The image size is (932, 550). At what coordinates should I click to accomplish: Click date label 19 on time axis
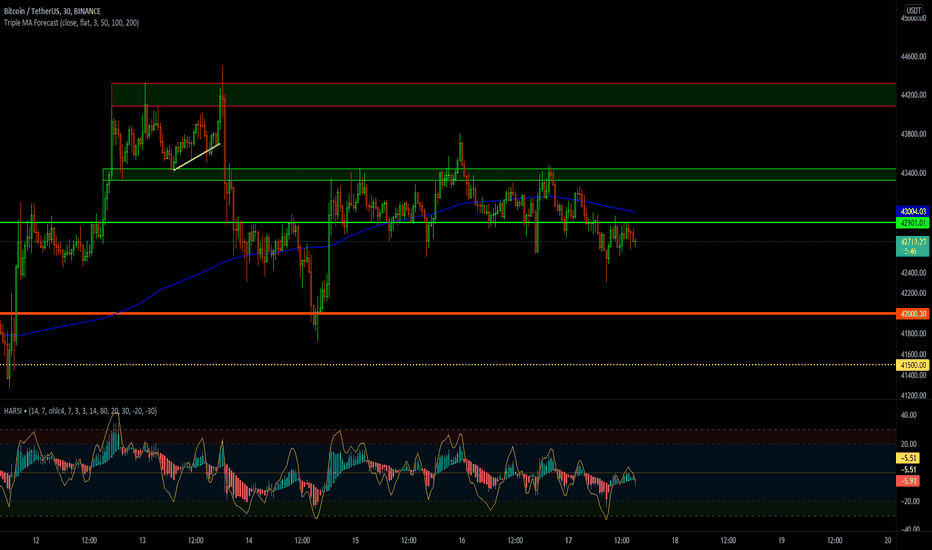[x=782, y=540]
